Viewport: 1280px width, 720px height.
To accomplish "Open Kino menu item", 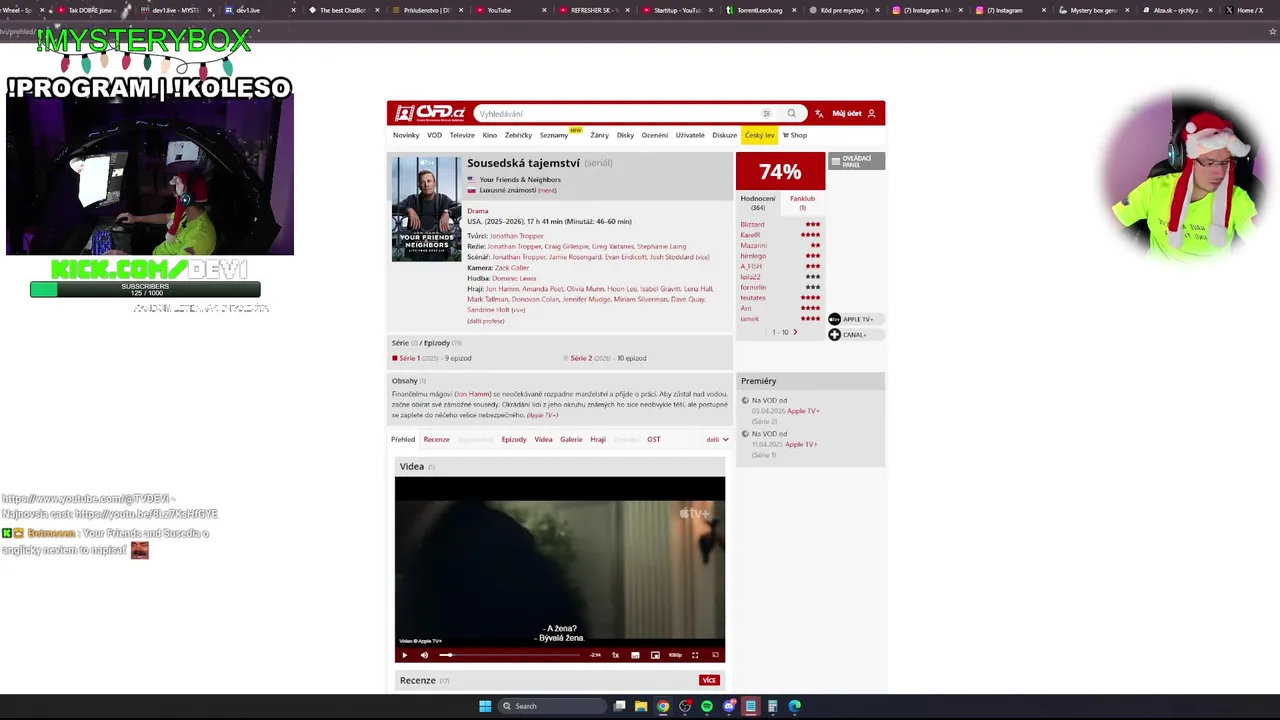I will (x=490, y=135).
